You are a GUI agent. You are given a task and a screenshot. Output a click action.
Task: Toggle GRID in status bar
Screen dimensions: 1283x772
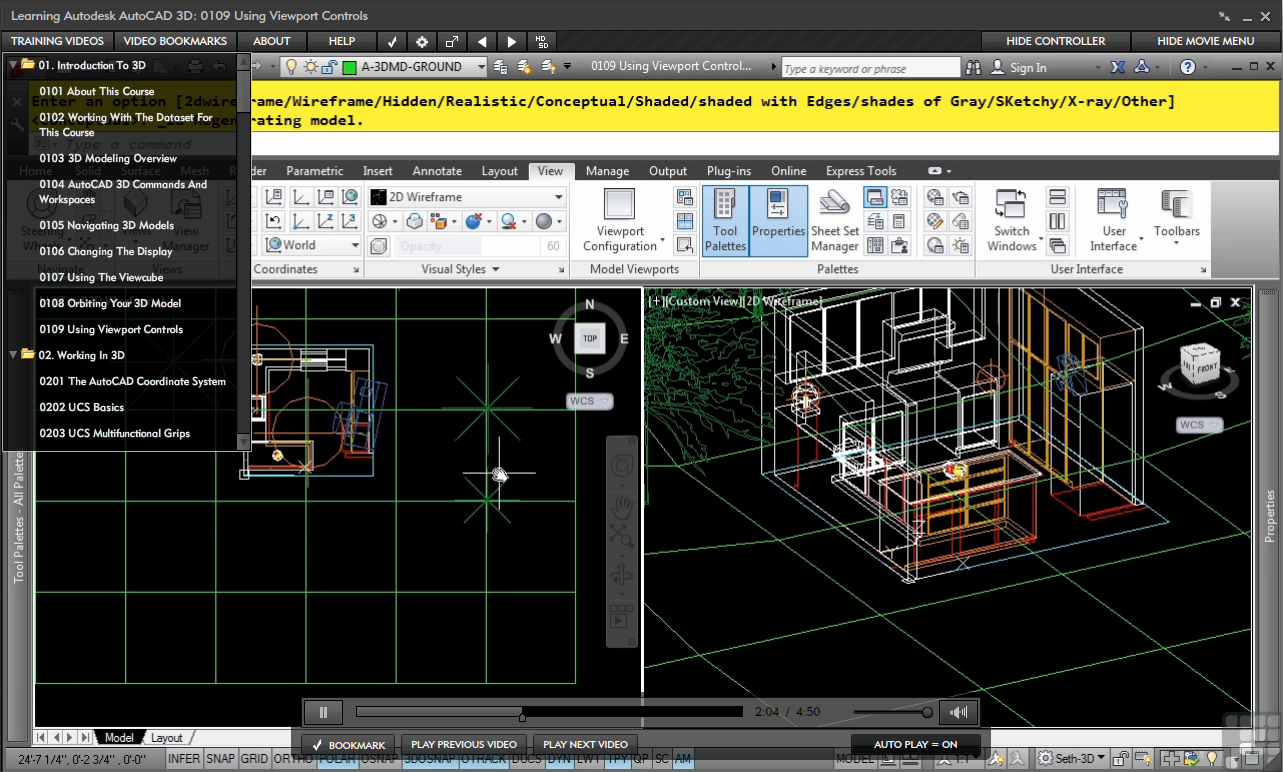(x=254, y=759)
